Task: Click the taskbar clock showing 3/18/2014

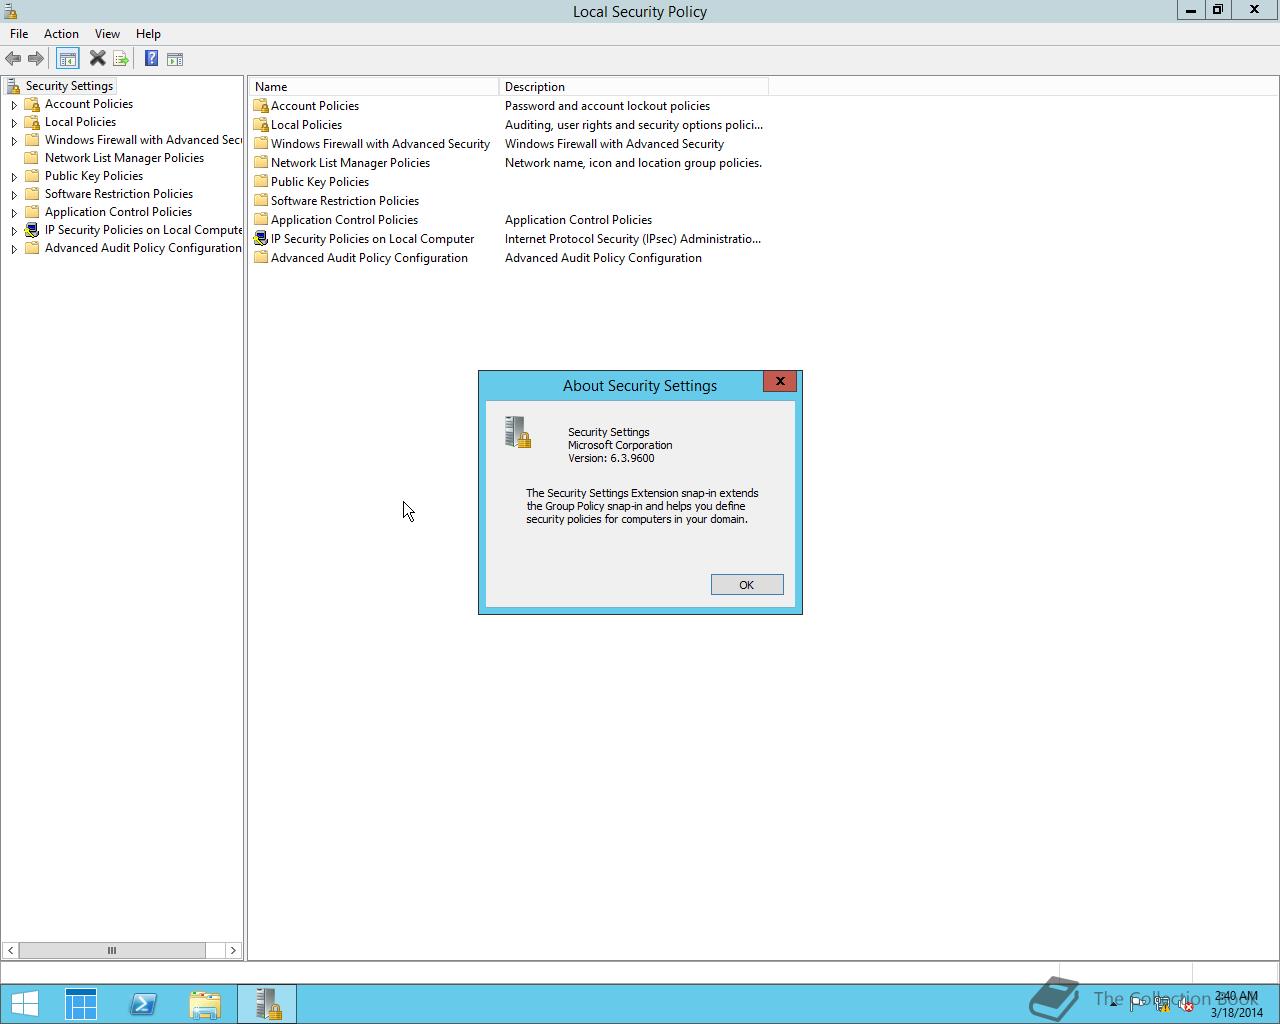Action: [1236, 1004]
